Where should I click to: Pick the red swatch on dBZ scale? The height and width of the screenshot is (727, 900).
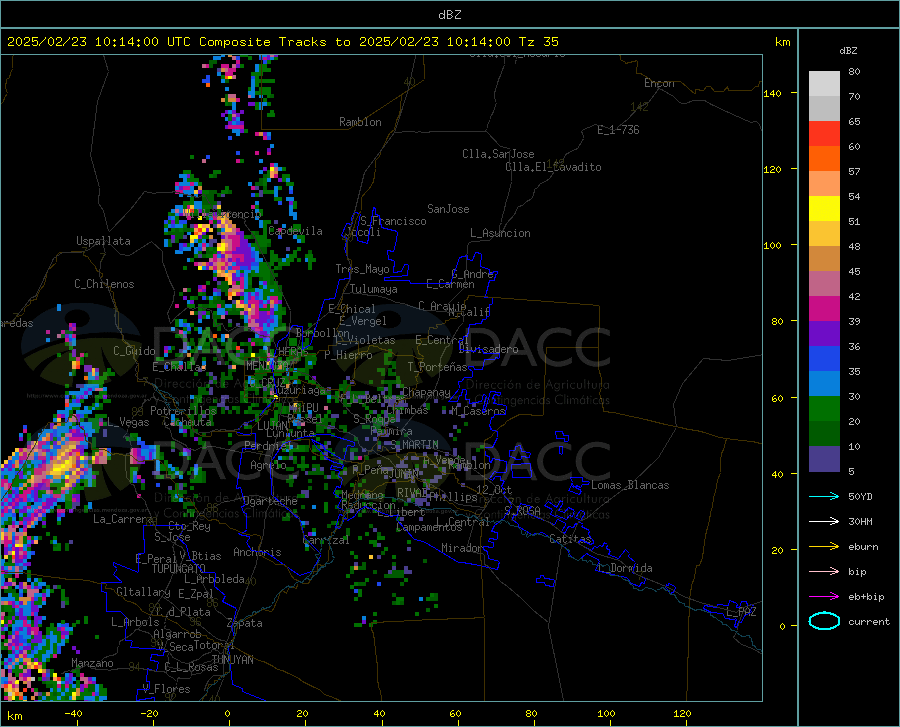[x=824, y=134]
